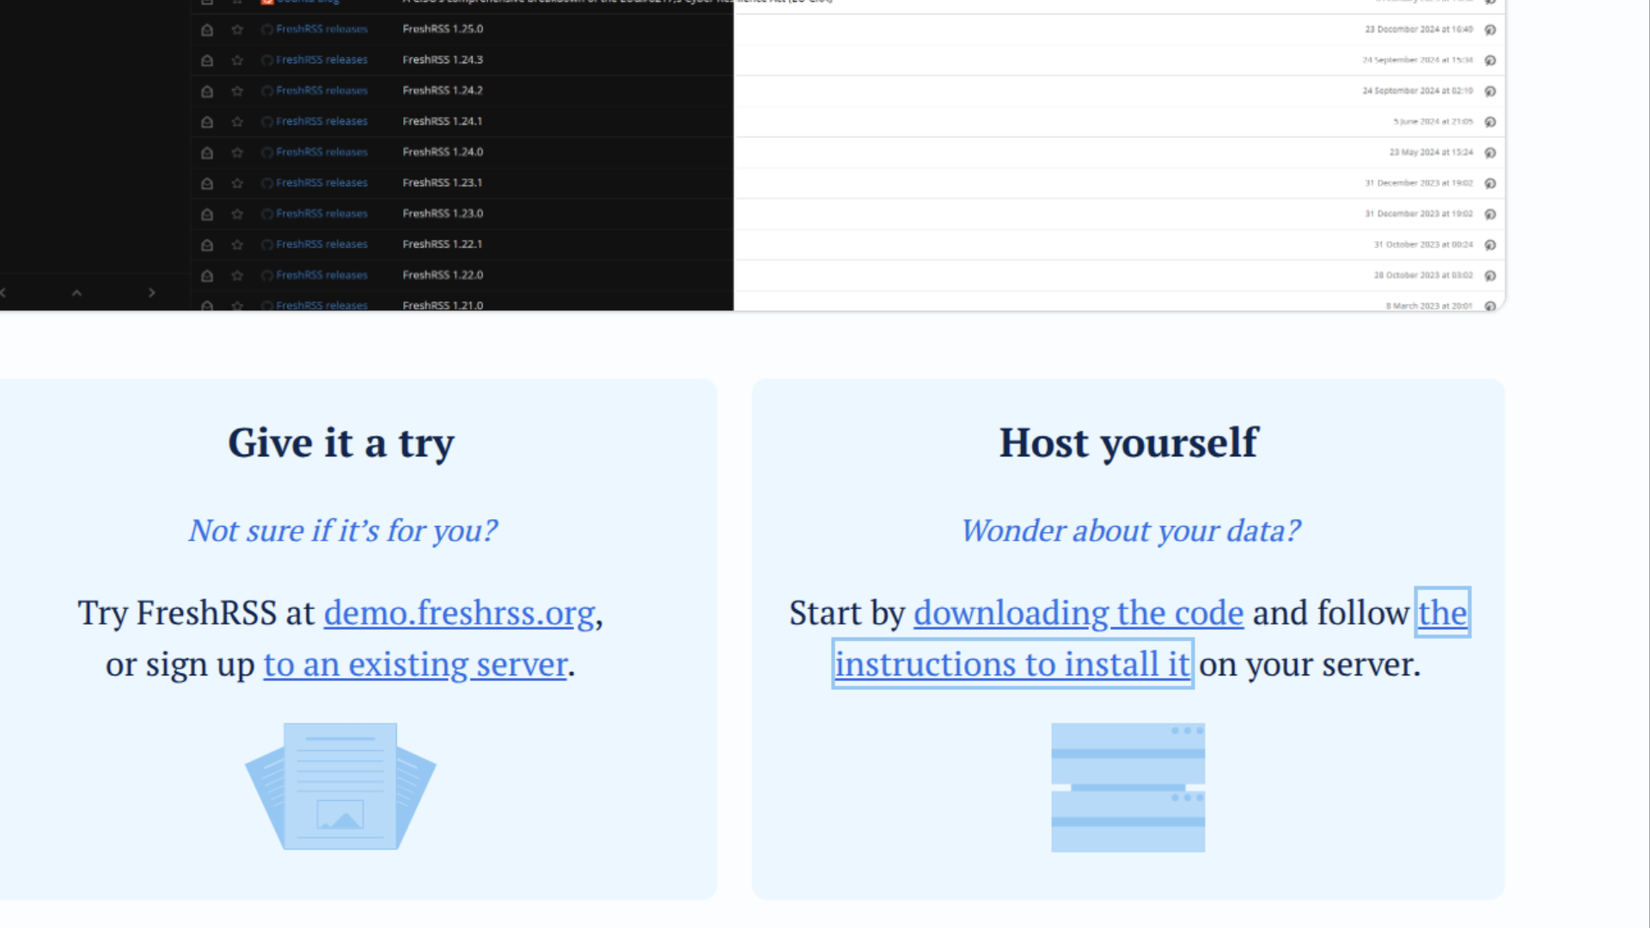Image resolution: width=1650 pixels, height=928 pixels.
Task: Toggle read icon on FreshRSS 1.24.3 row
Action: (207, 60)
